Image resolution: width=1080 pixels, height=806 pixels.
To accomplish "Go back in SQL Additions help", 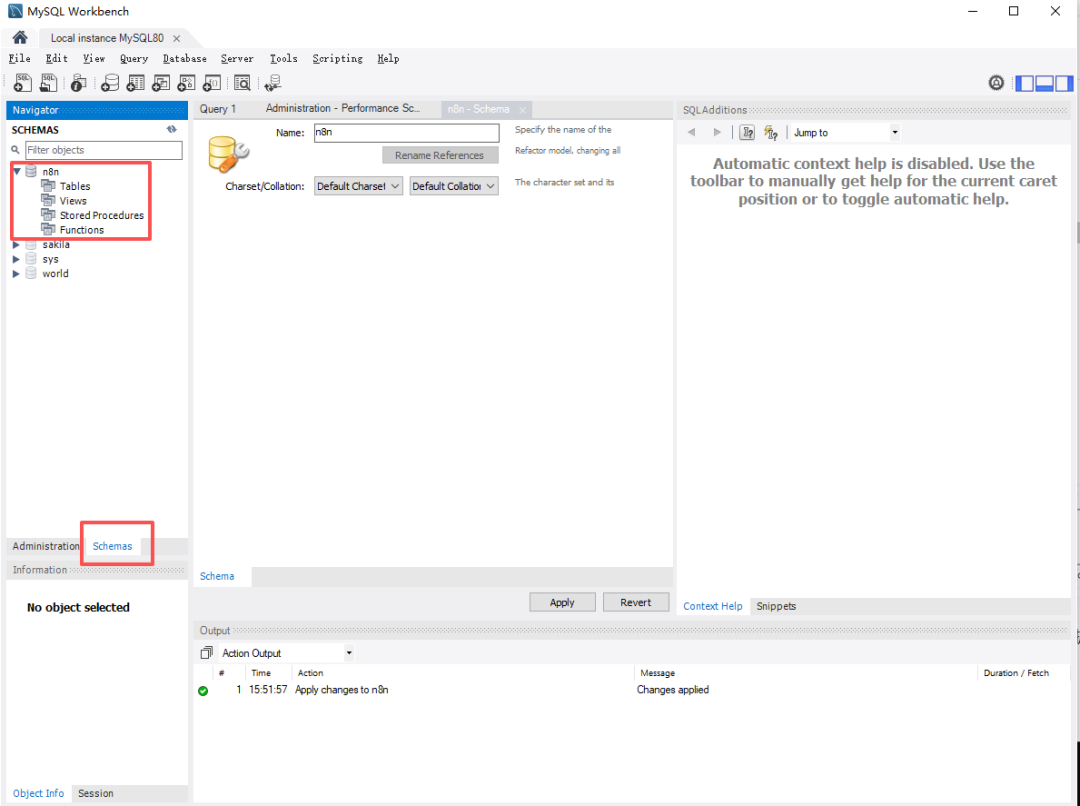I will click(x=692, y=132).
